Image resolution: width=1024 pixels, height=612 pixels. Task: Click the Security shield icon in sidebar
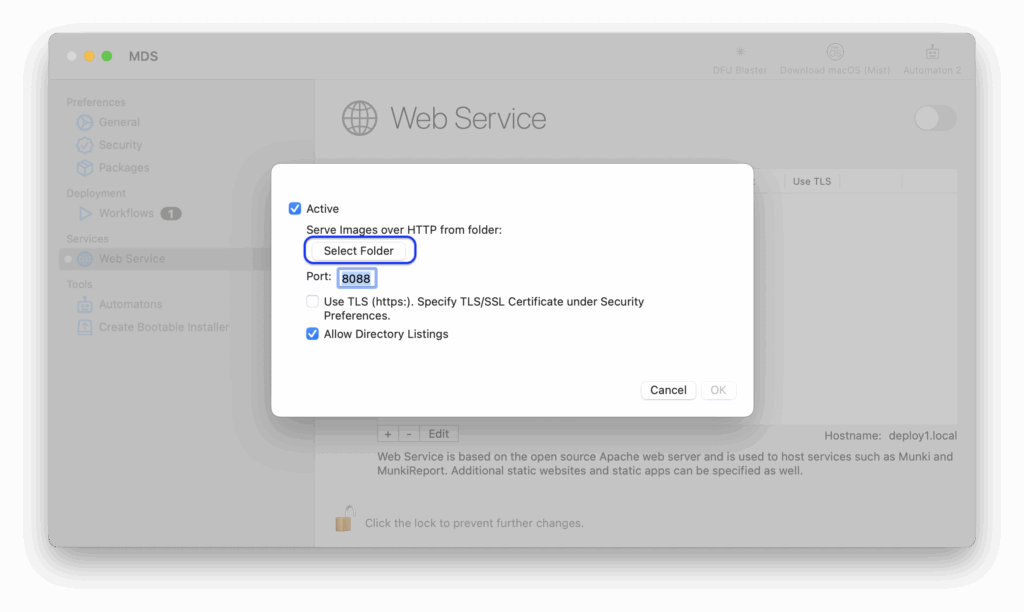click(85, 145)
